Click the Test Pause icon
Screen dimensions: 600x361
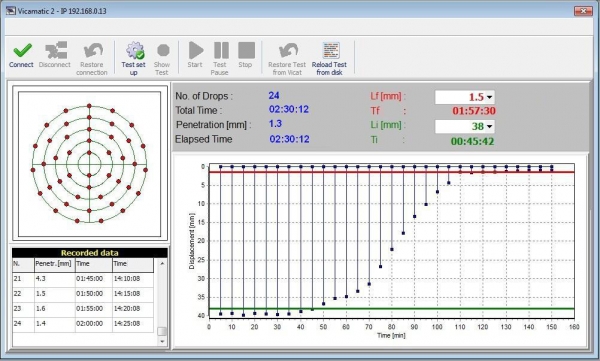221,50
